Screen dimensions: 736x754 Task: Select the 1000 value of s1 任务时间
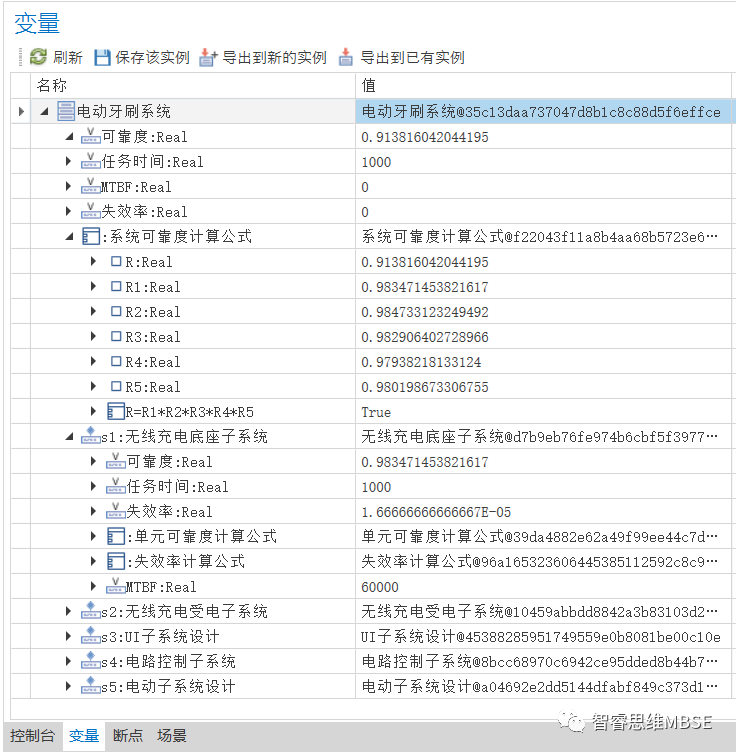[x=376, y=487]
